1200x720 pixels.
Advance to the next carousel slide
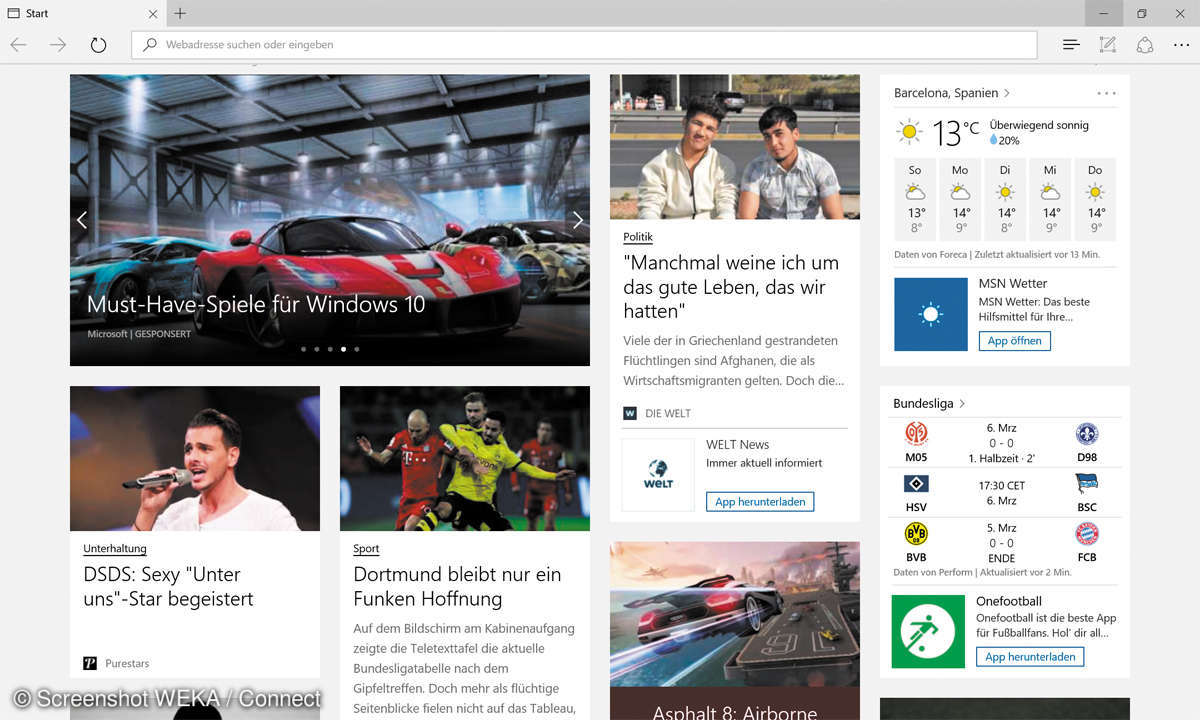pos(577,220)
